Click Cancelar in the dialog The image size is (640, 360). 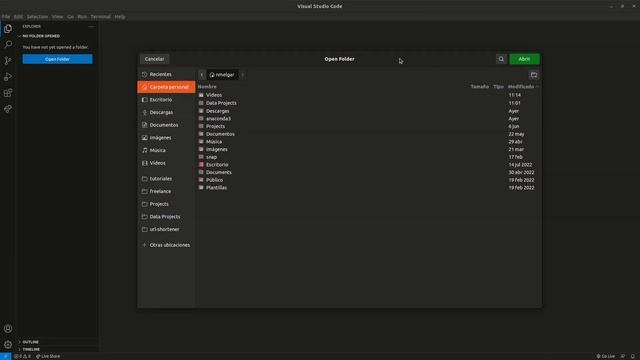[x=154, y=59]
